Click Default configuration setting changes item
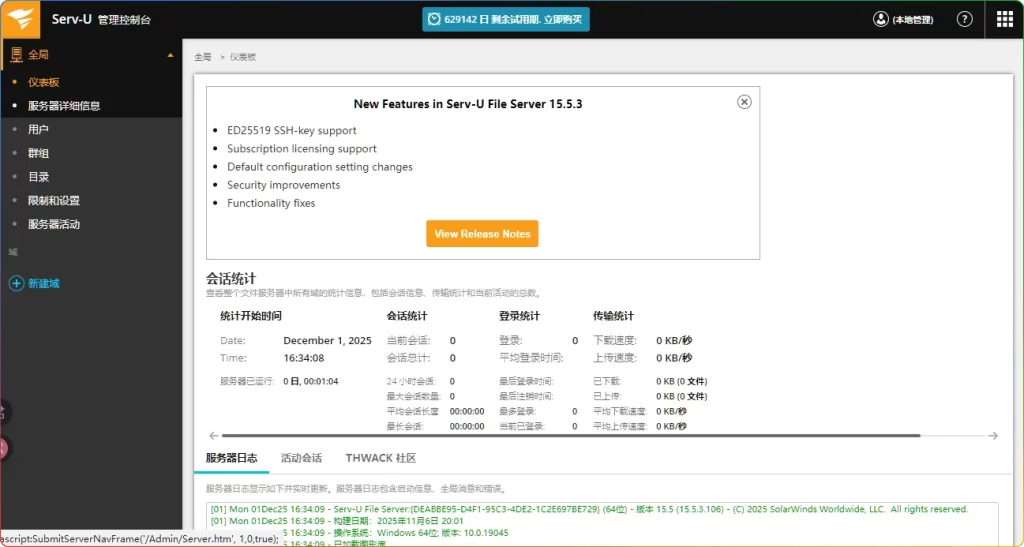1024x547 pixels. pyautogui.click(x=320, y=166)
